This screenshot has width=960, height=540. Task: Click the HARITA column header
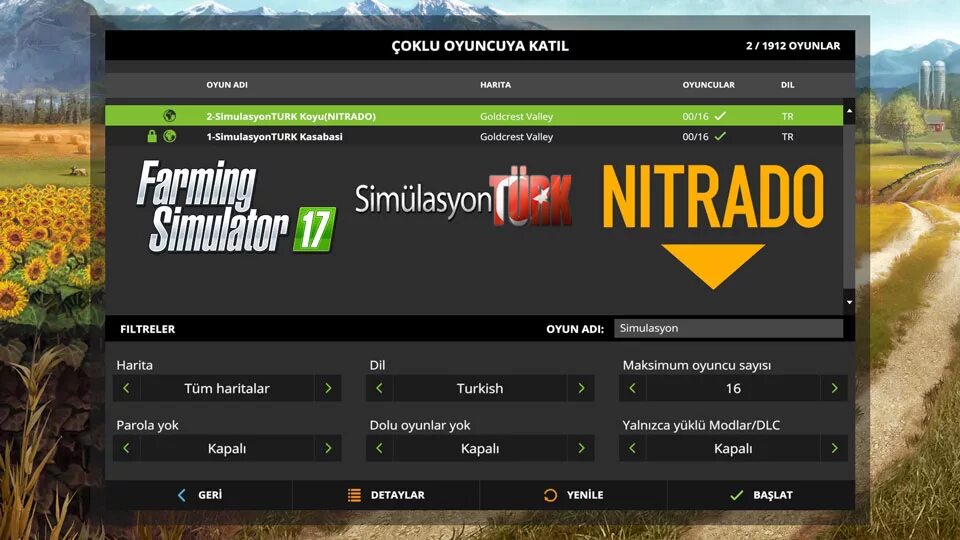[x=495, y=84]
